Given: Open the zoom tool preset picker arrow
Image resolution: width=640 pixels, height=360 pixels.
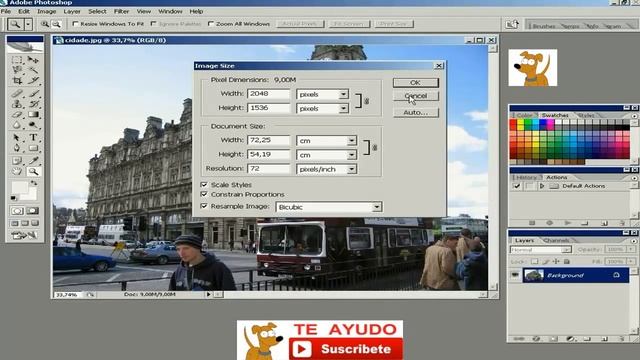Looking at the screenshot, I should coord(28,24).
